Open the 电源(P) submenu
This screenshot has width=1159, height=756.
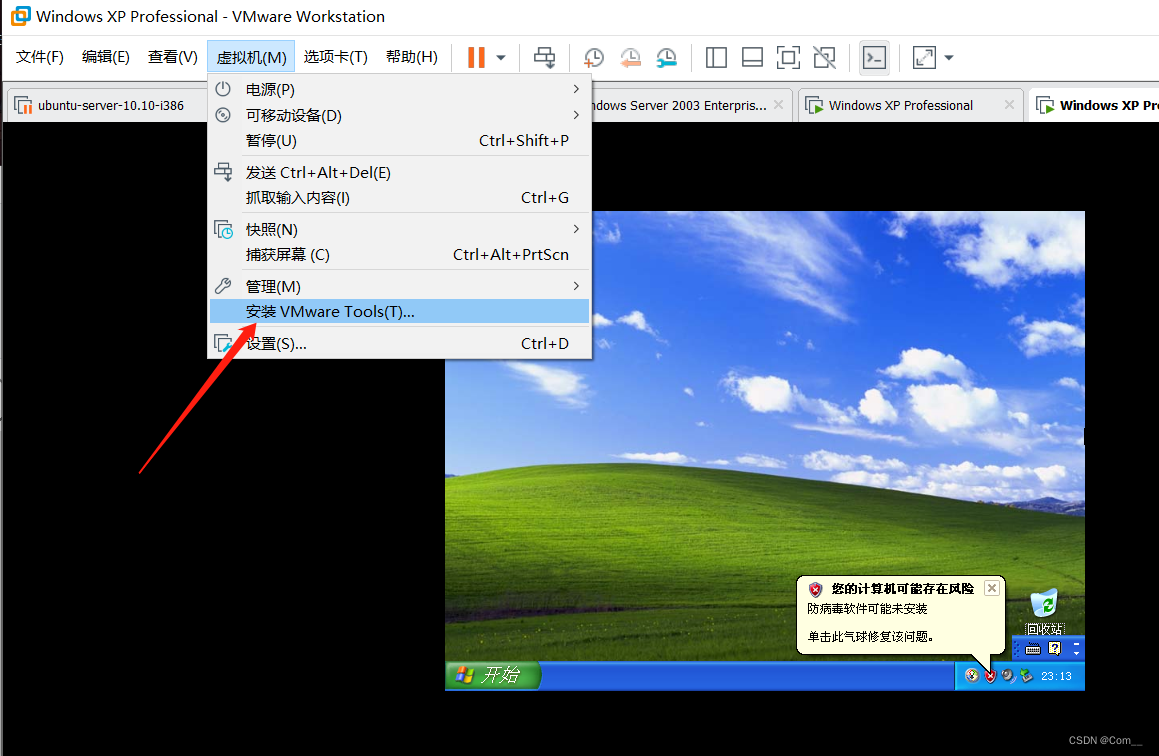click(399, 89)
